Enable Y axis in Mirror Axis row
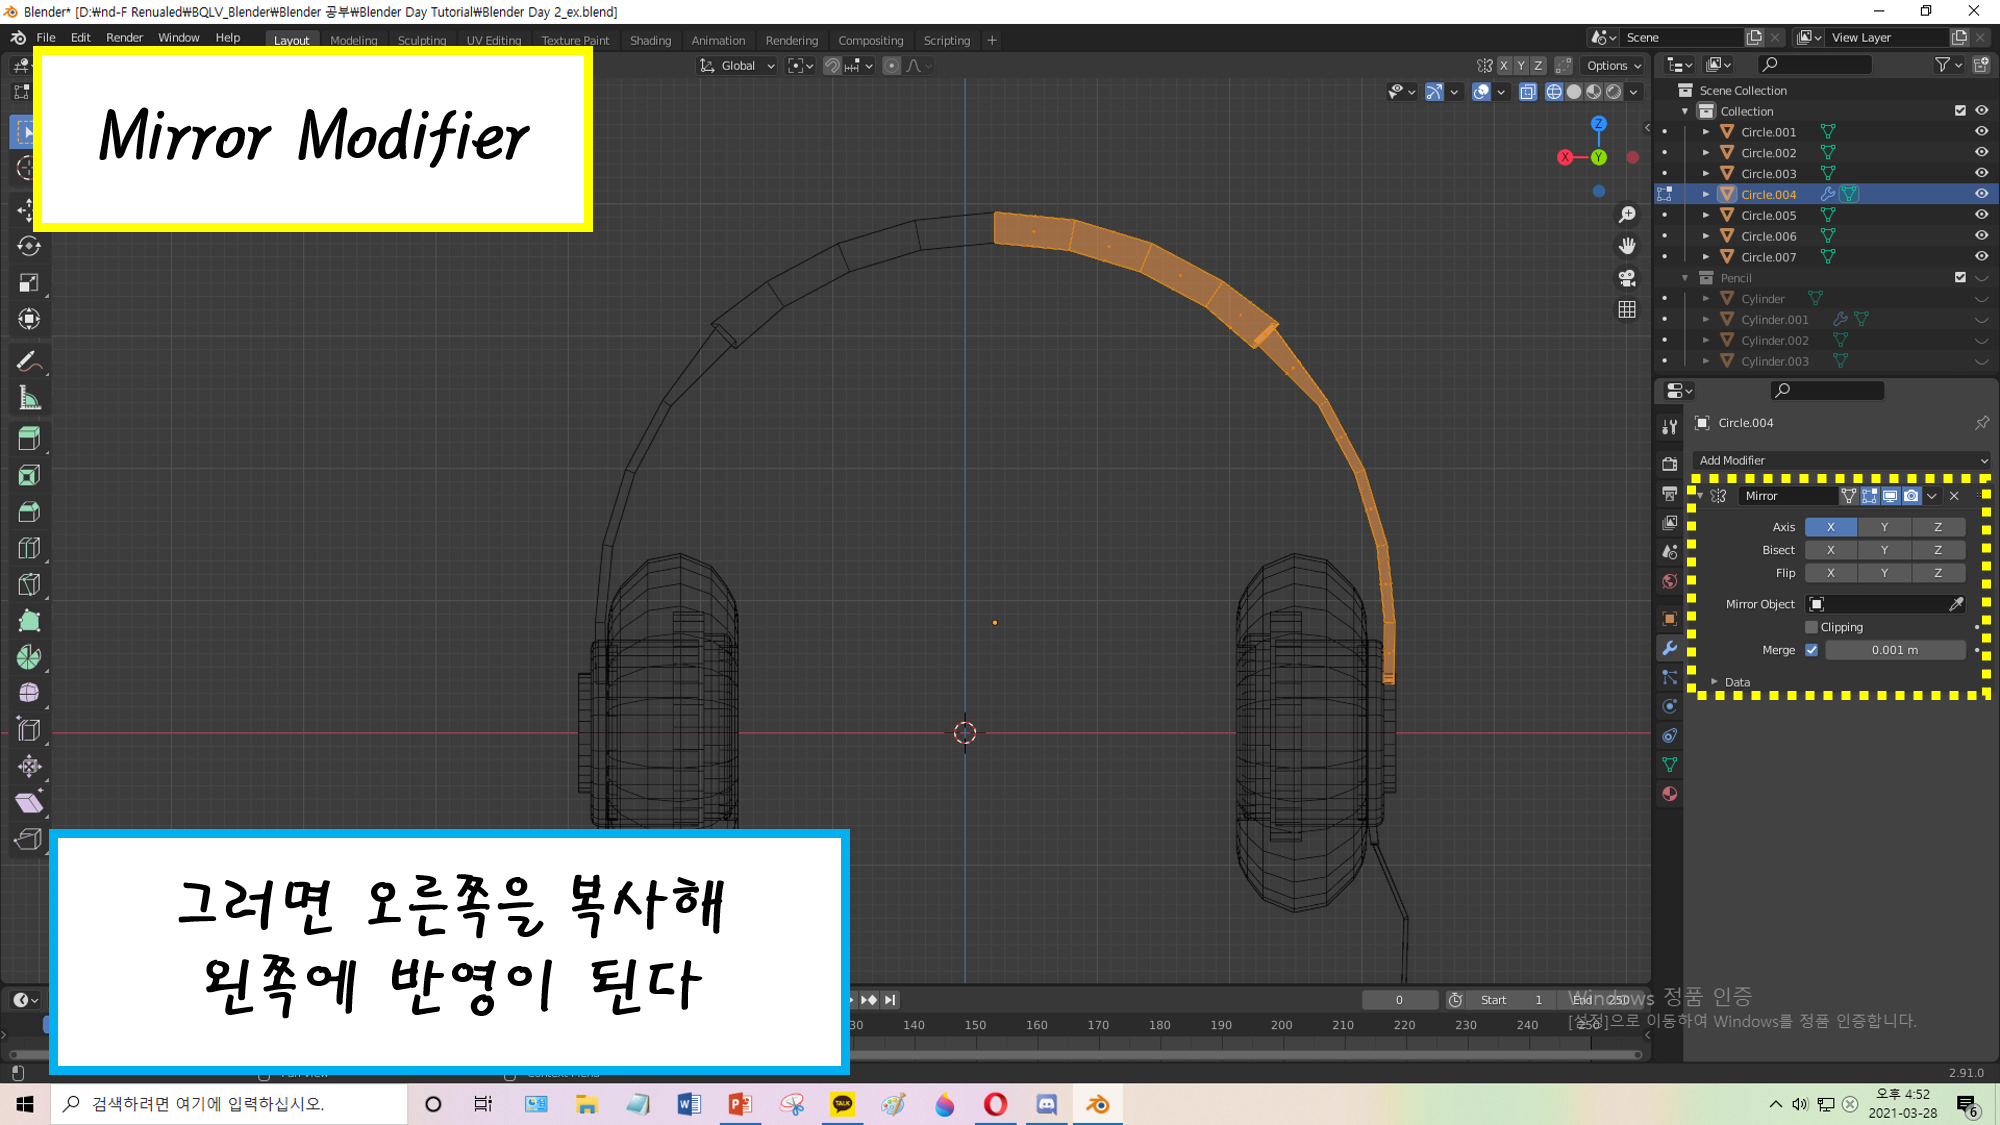Screen dimensions: 2000x1125 (1884, 527)
